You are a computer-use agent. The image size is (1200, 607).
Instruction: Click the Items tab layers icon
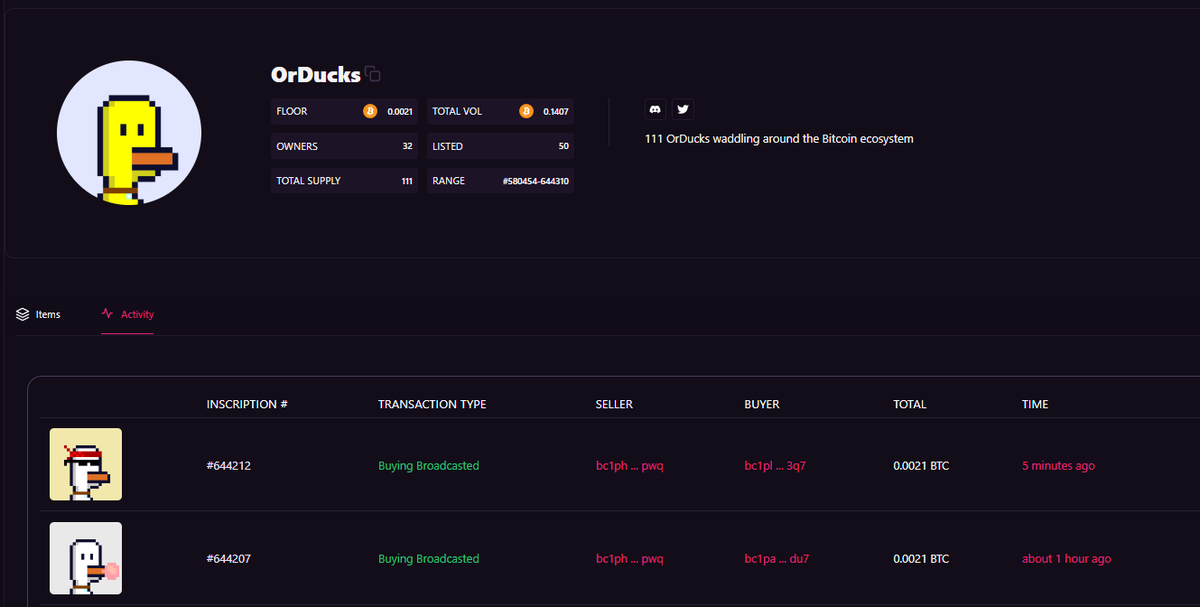23,314
